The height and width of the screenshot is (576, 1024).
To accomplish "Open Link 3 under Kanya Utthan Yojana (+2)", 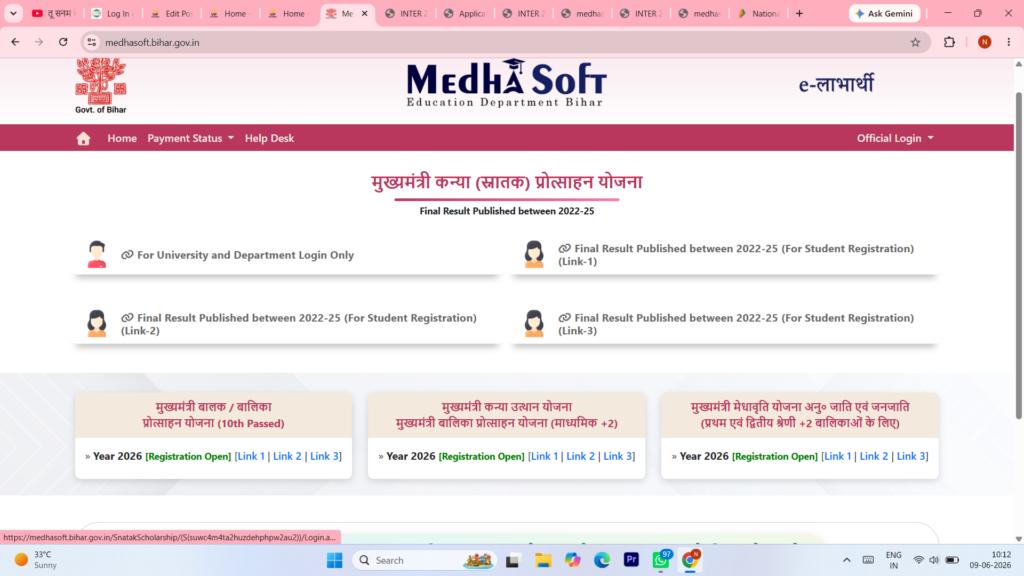I will point(617,456).
